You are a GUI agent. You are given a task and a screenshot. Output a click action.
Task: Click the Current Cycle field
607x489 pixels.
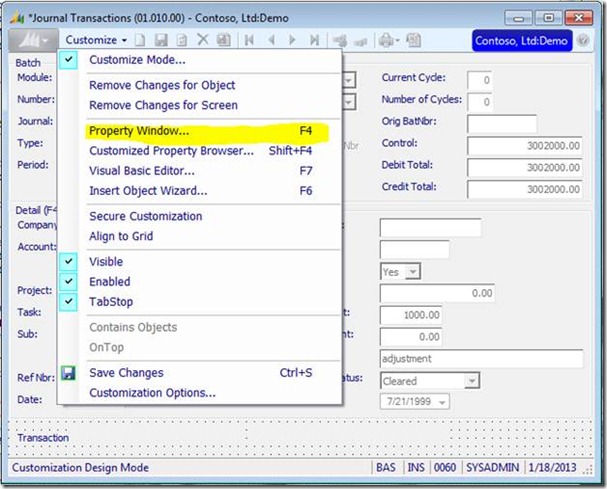(480, 81)
